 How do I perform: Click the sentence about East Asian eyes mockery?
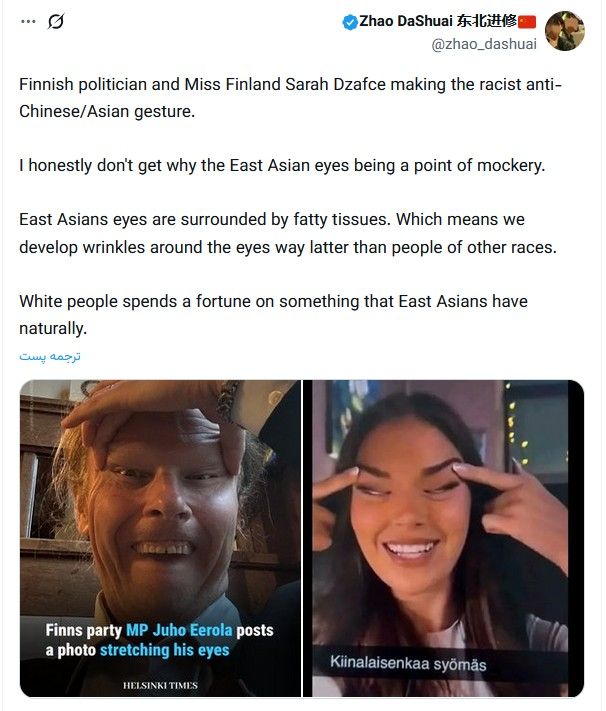click(282, 166)
